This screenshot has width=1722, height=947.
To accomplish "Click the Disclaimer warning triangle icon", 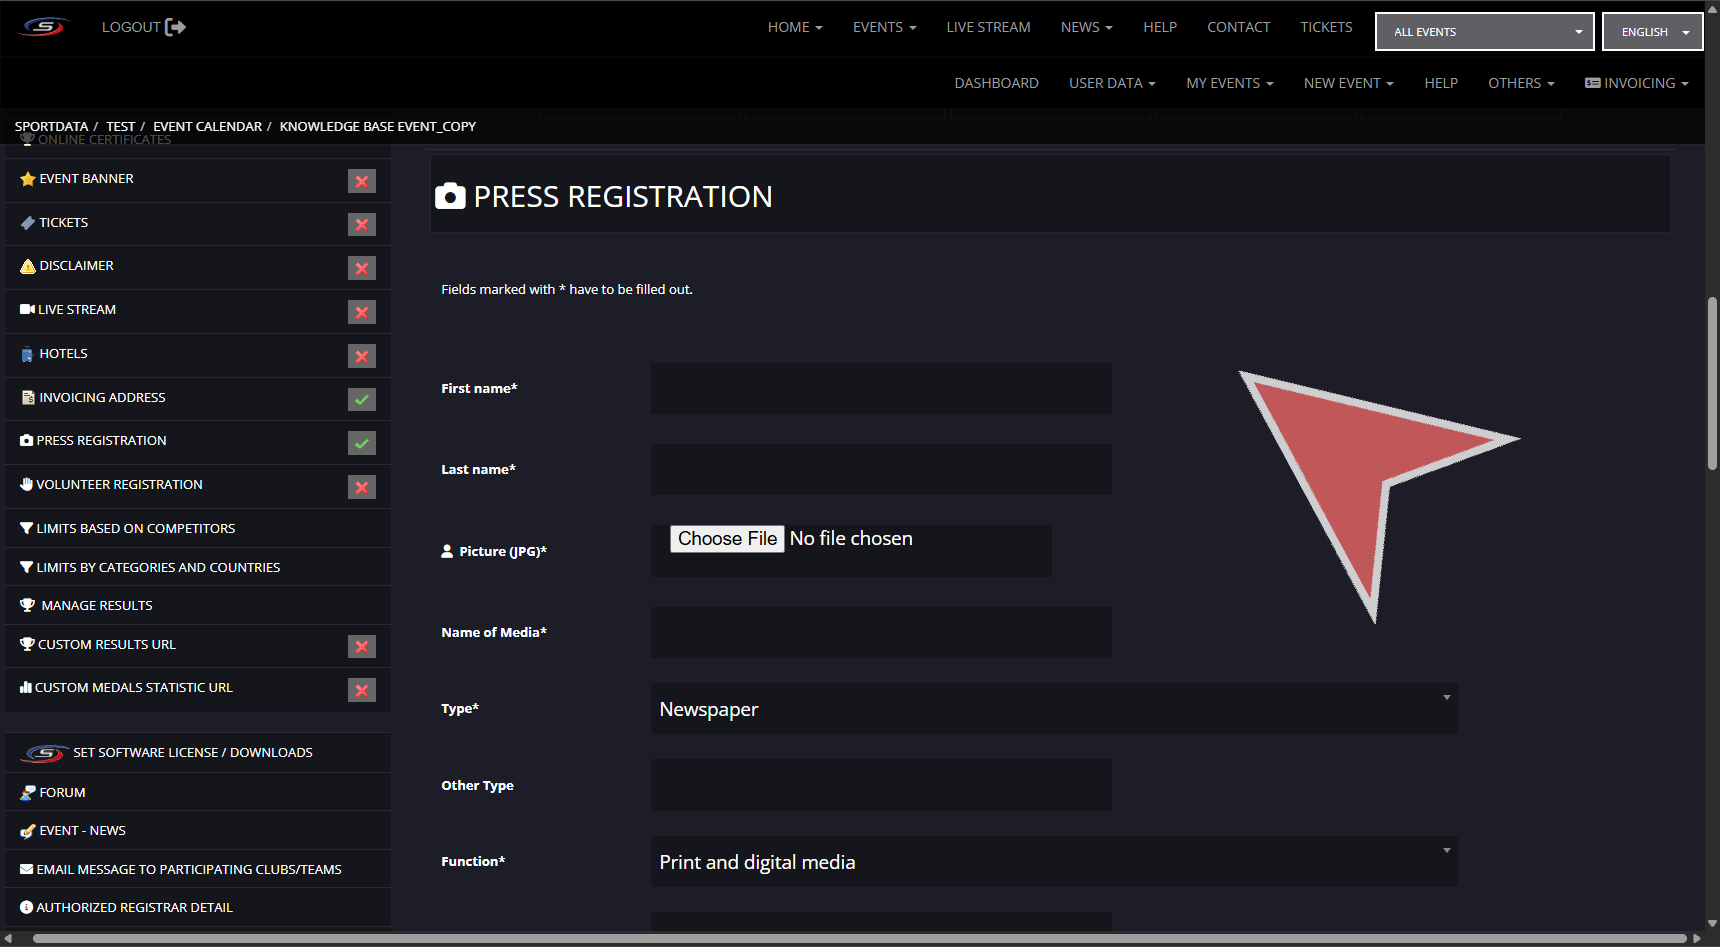I will 27,266.
